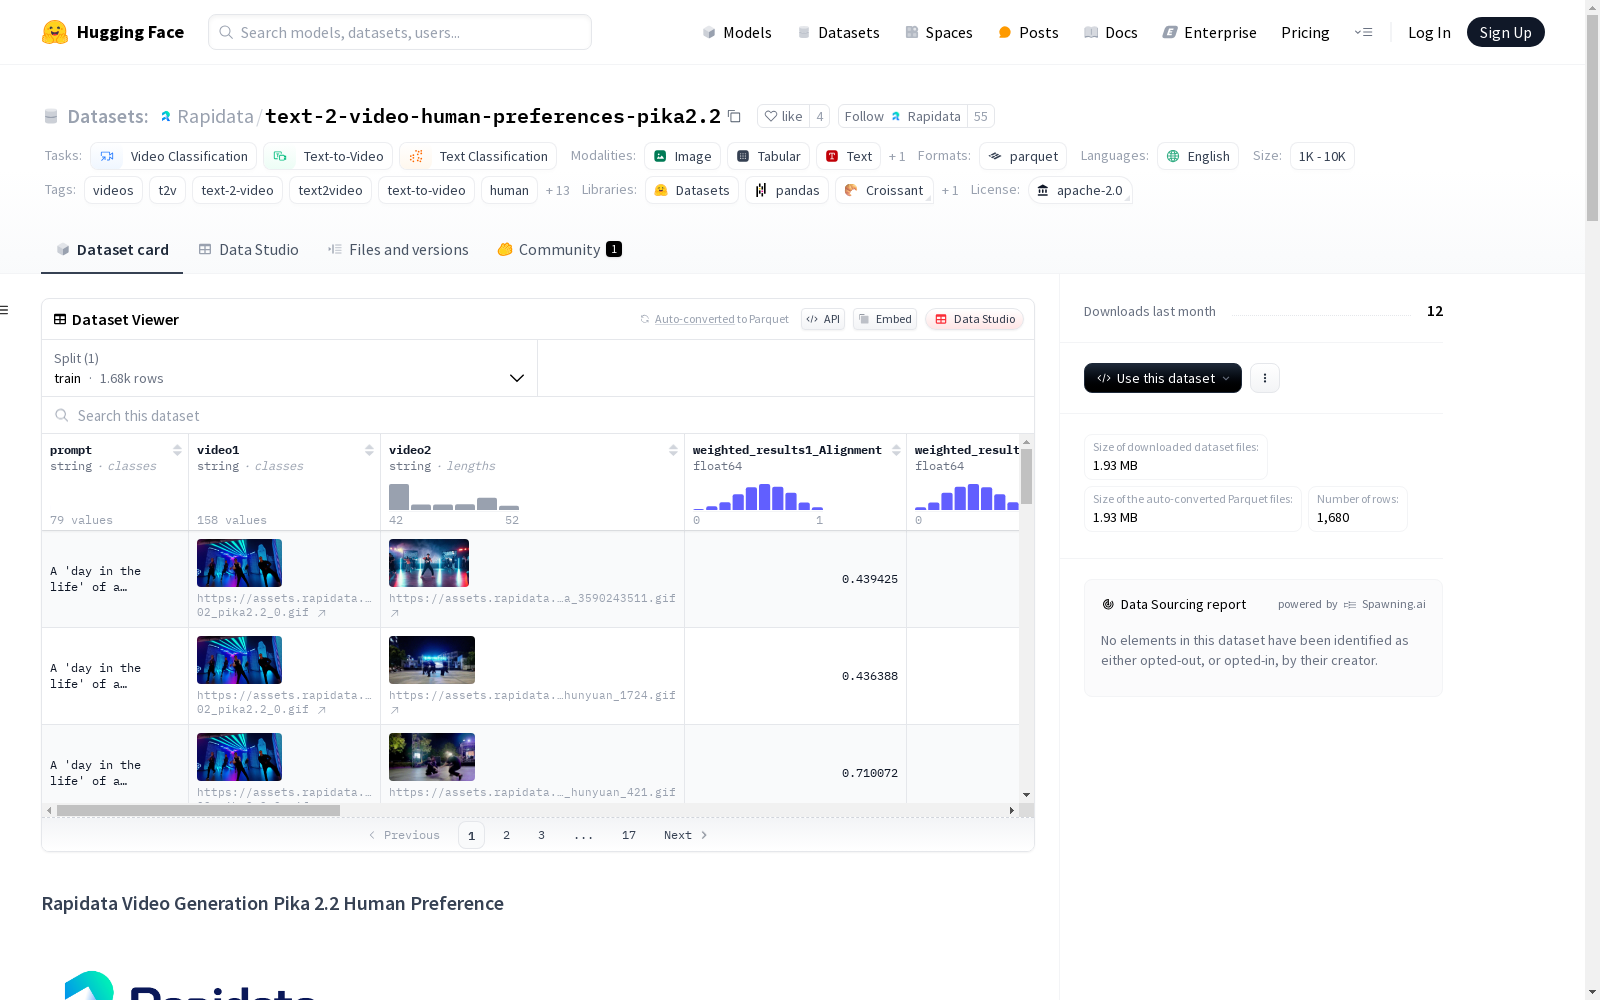Click the weighted_results1_Alignment distribution histogram
The image size is (1600, 1000).
pos(758,497)
